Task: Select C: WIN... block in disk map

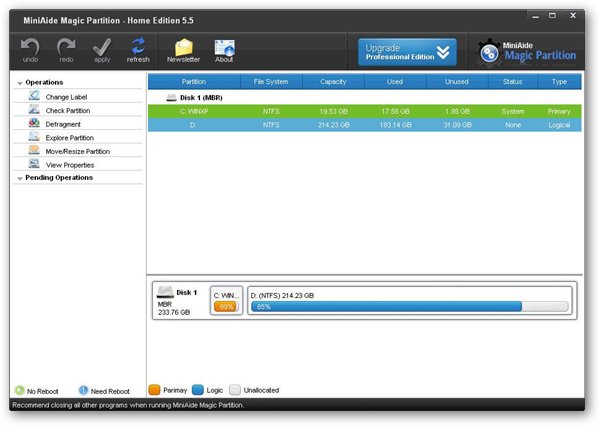Action: [226, 300]
